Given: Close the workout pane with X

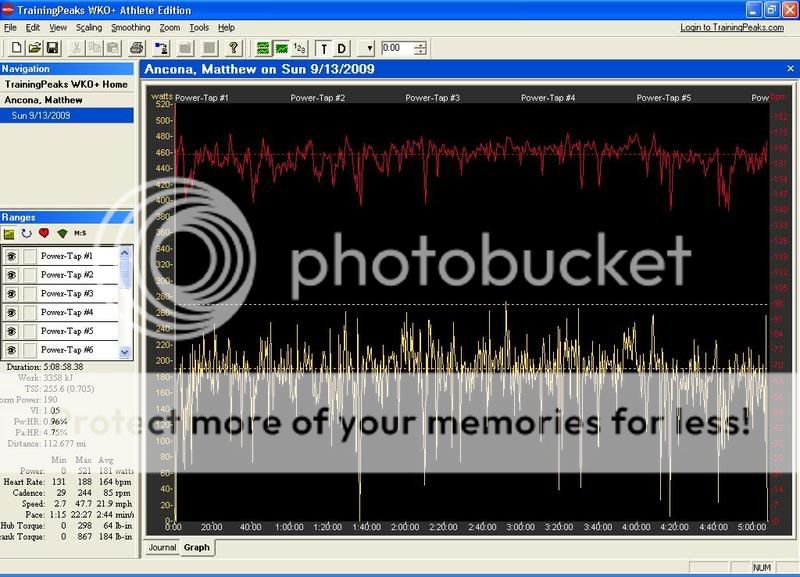Looking at the screenshot, I should (x=790, y=68).
